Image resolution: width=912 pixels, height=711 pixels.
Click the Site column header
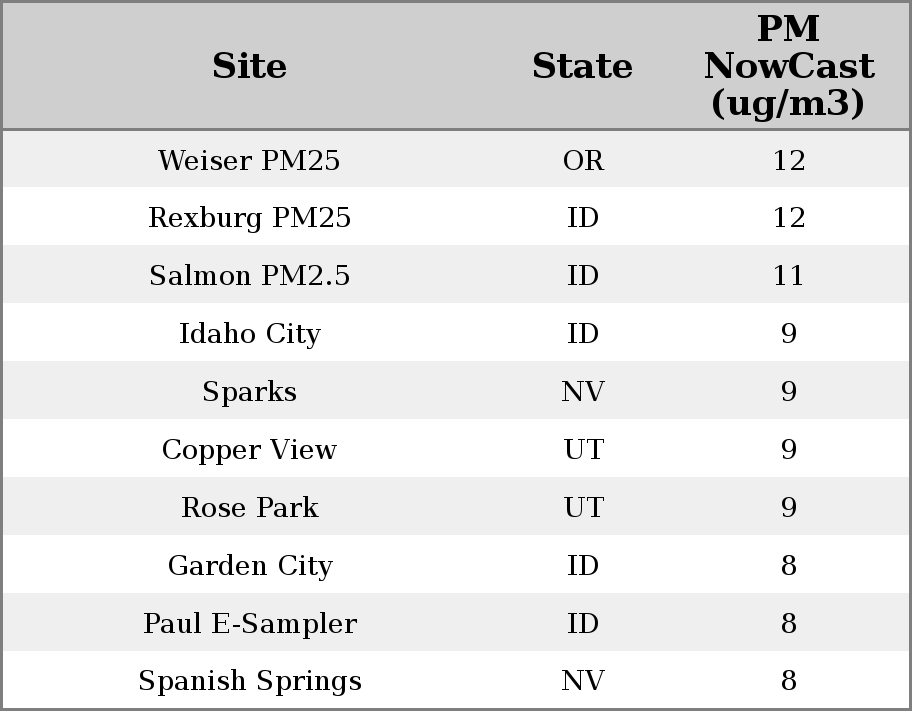[249, 66]
